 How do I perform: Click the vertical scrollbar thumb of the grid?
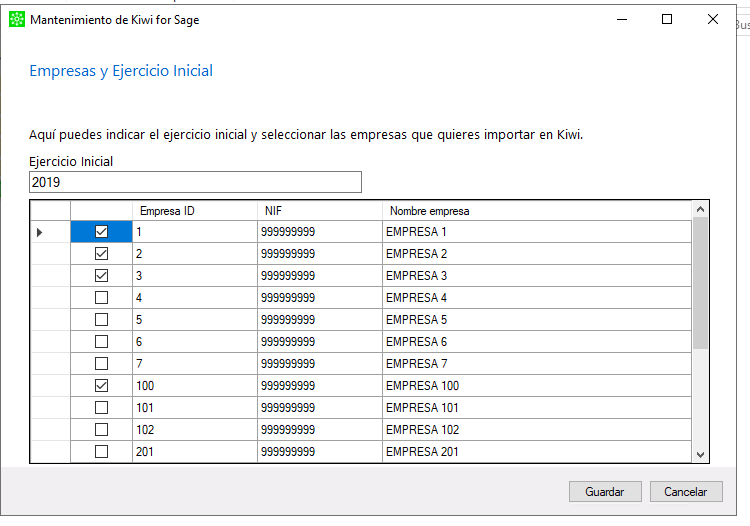(x=700, y=283)
